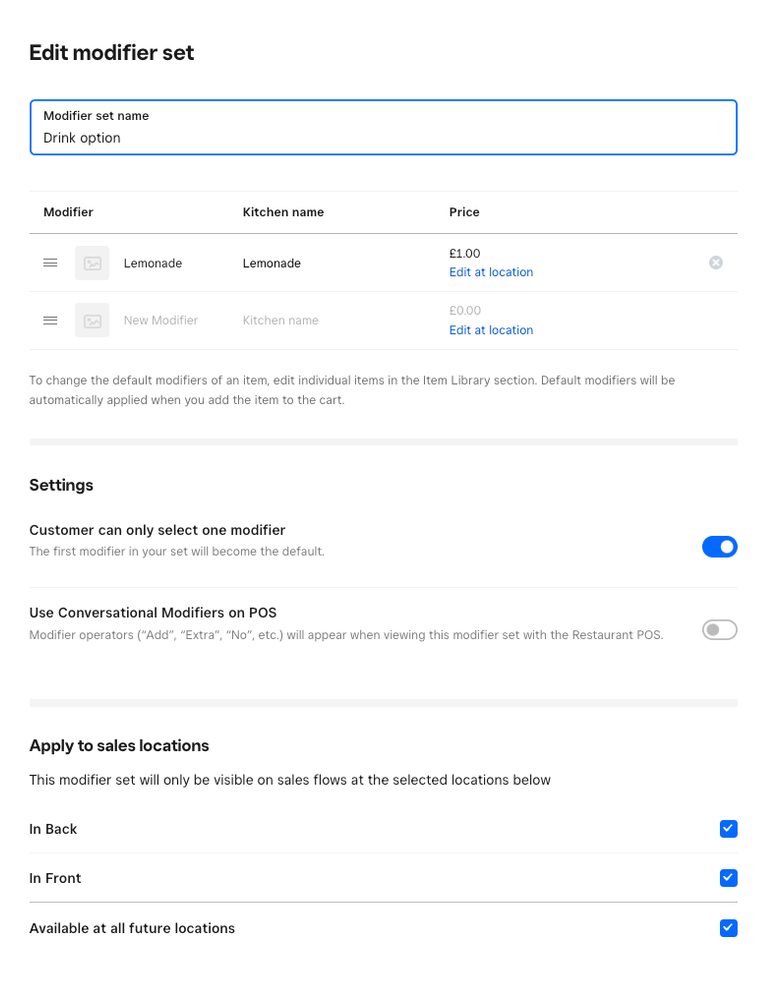
Task: Edit the Lemonade kitchen name field
Action: [x=272, y=263]
